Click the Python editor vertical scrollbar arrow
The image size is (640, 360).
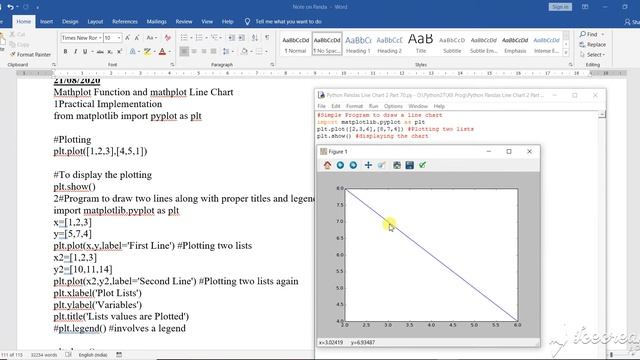point(602,115)
